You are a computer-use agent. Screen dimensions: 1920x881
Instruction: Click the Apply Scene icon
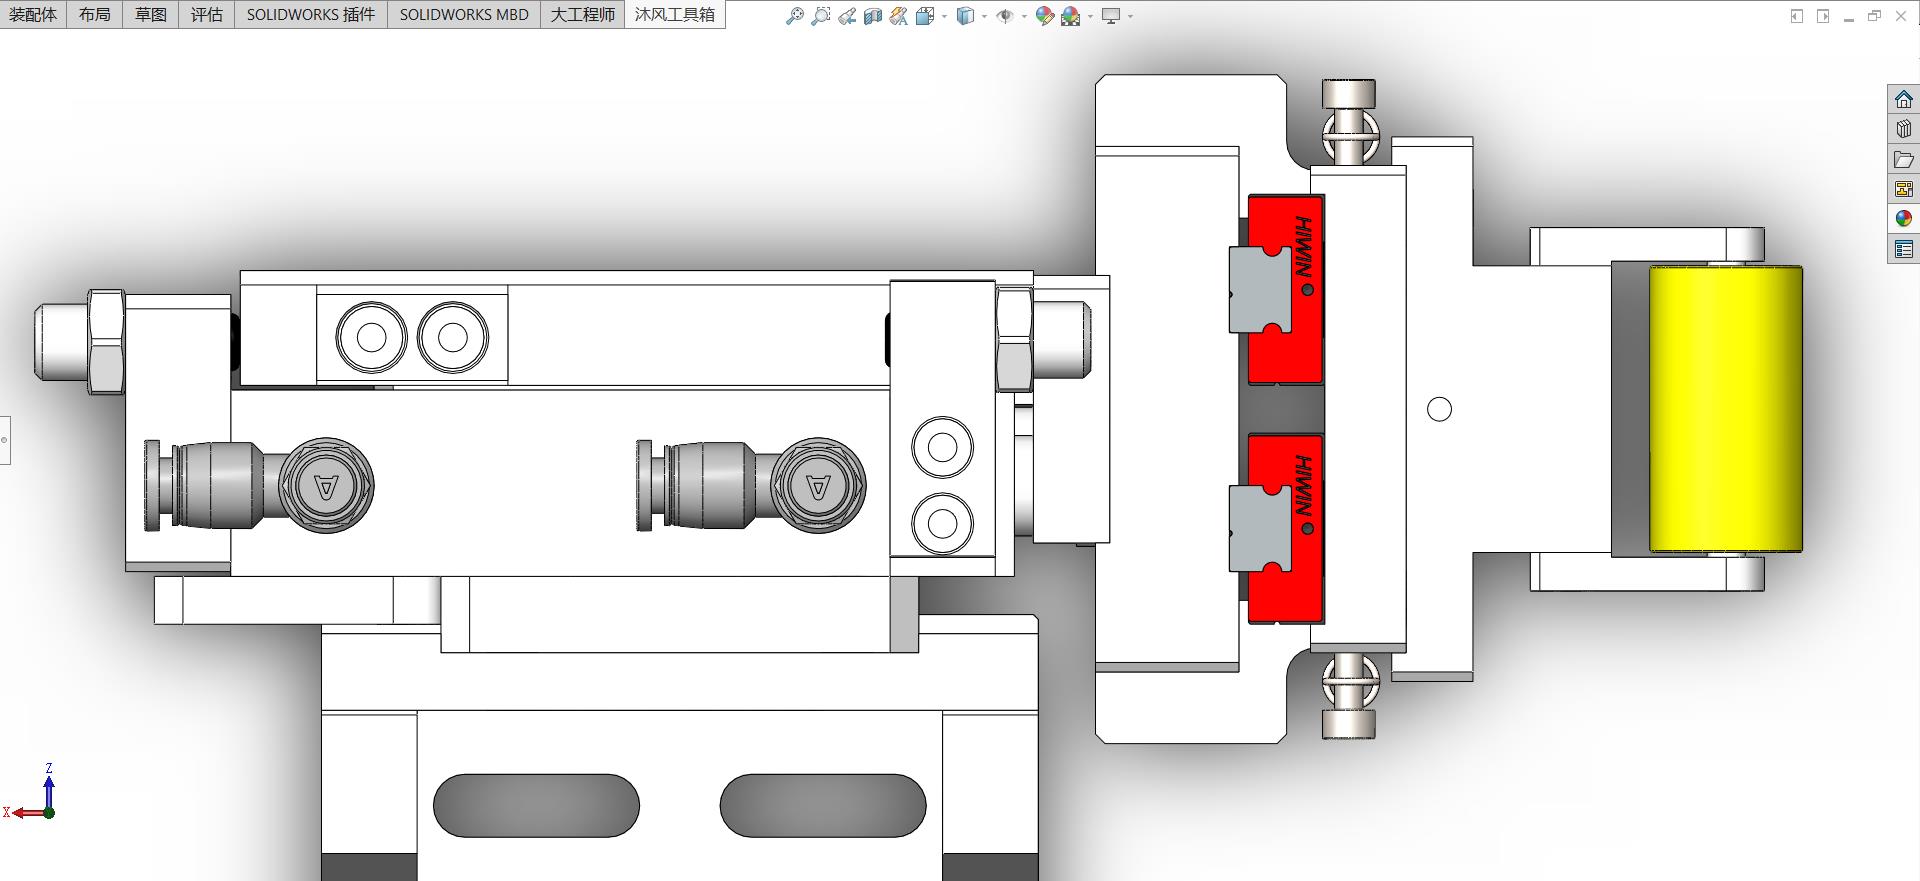pyautogui.click(x=1071, y=16)
